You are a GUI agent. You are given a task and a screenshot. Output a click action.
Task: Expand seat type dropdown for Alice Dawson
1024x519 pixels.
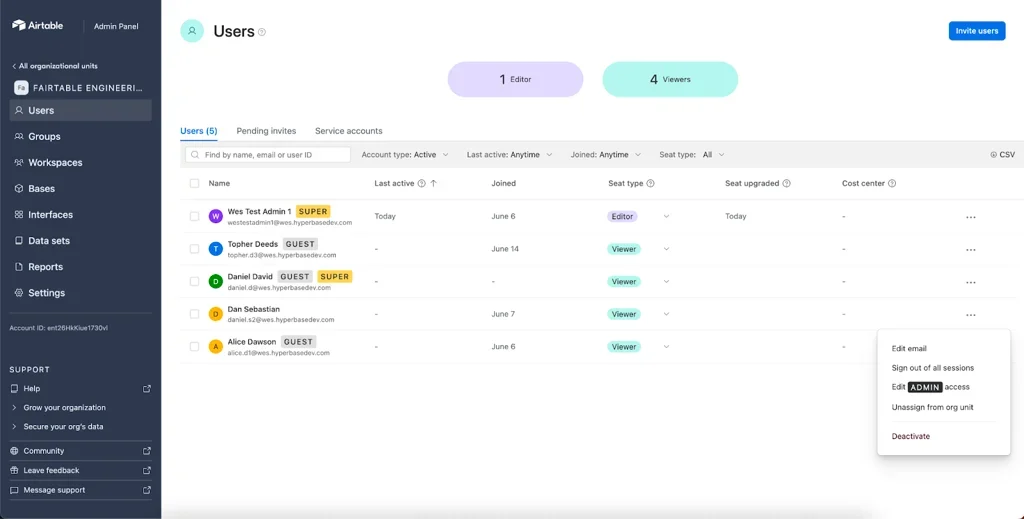[666, 347]
